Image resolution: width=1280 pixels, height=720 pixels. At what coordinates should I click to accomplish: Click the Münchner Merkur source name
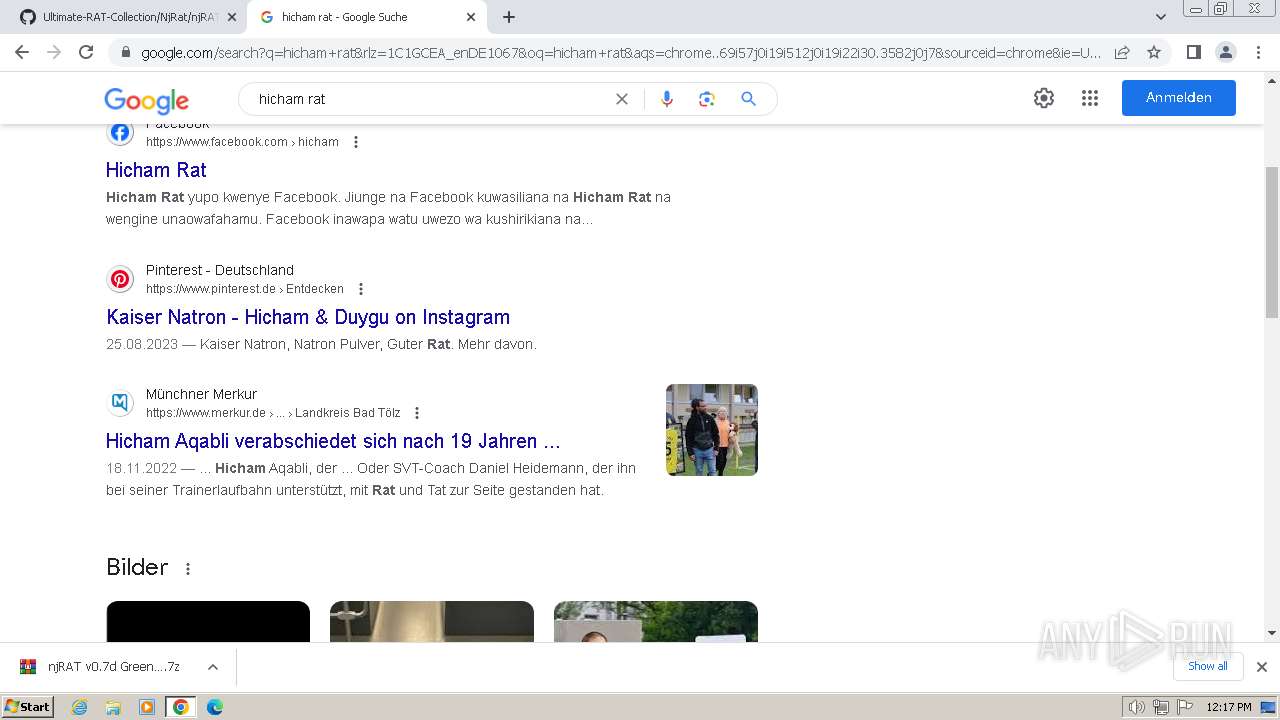[x=201, y=394]
